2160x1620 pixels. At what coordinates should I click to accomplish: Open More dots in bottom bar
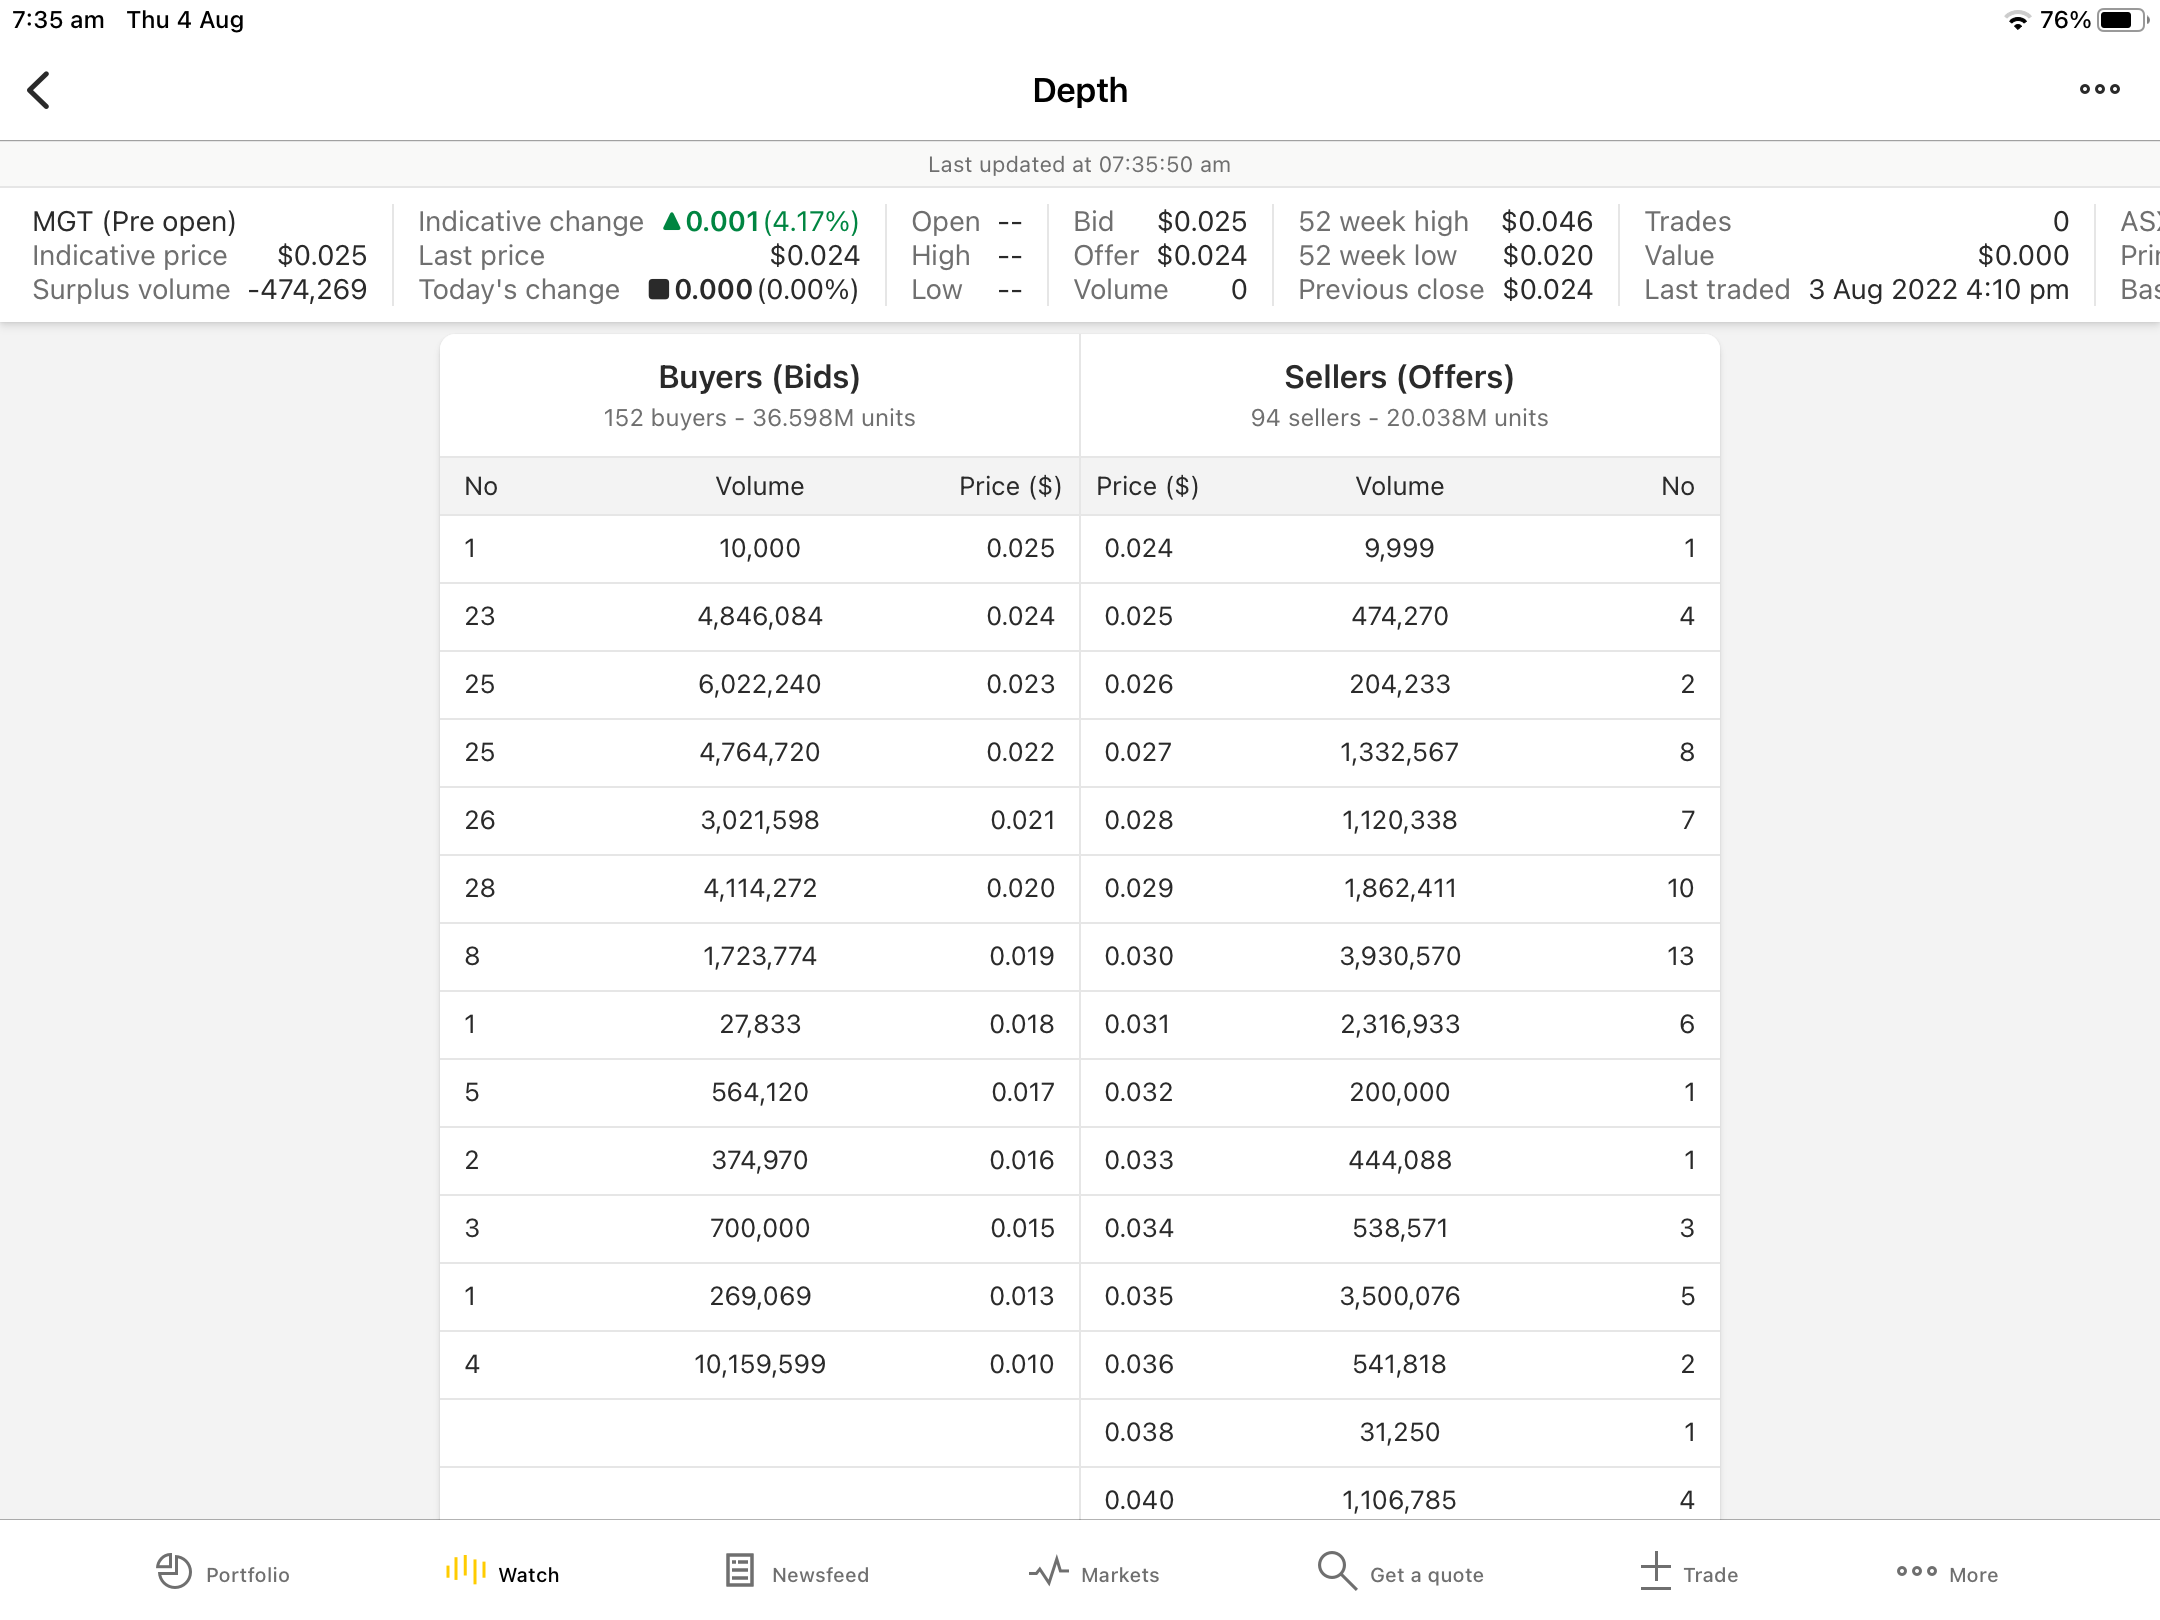point(1917,1571)
